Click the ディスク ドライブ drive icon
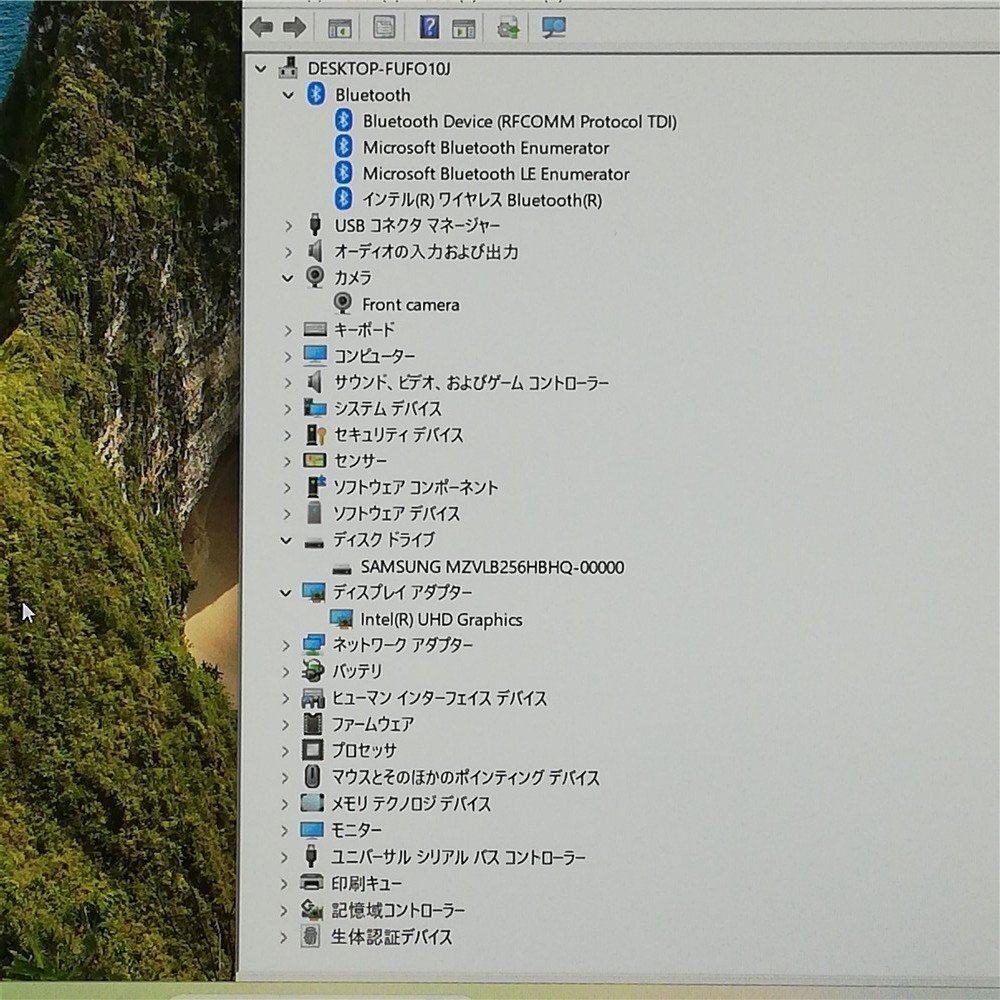 pyautogui.click(x=314, y=543)
